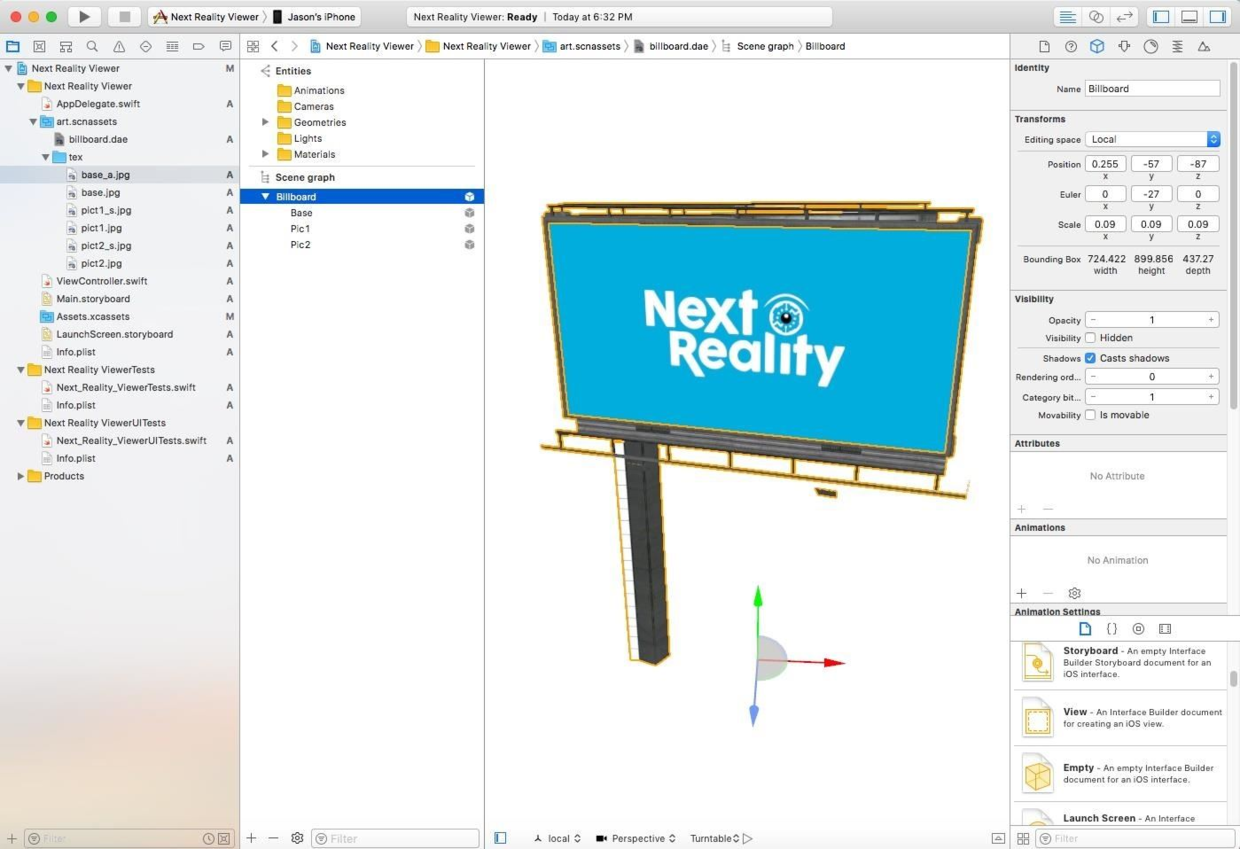Open the Media library in the utilities panel
Image resolution: width=1240 pixels, height=849 pixels.
tap(1164, 628)
